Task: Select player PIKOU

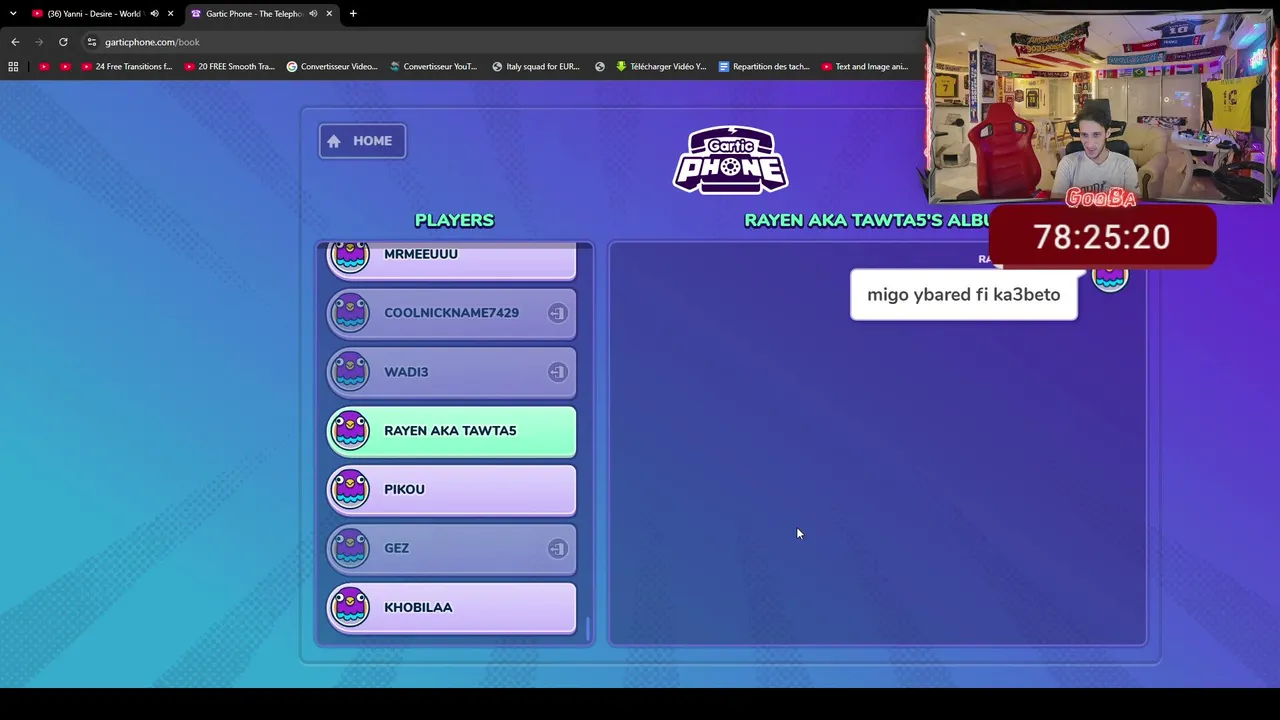Action: pyautogui.click(x=452, y=490)
